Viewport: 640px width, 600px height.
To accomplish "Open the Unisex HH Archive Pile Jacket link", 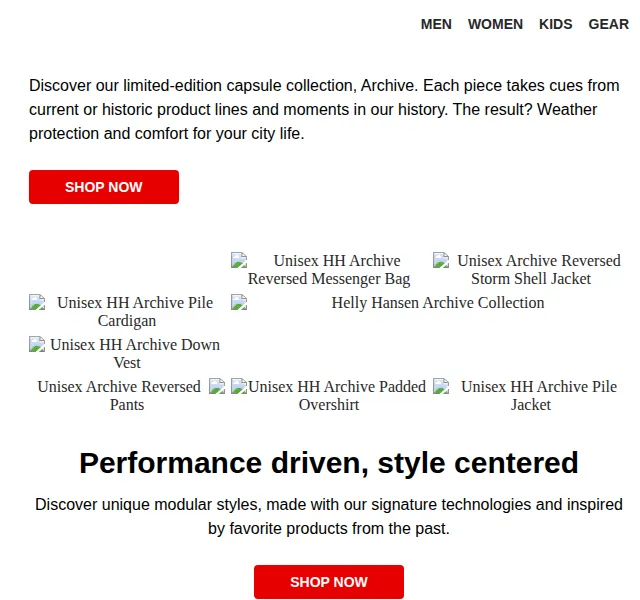I will point(531,396).
